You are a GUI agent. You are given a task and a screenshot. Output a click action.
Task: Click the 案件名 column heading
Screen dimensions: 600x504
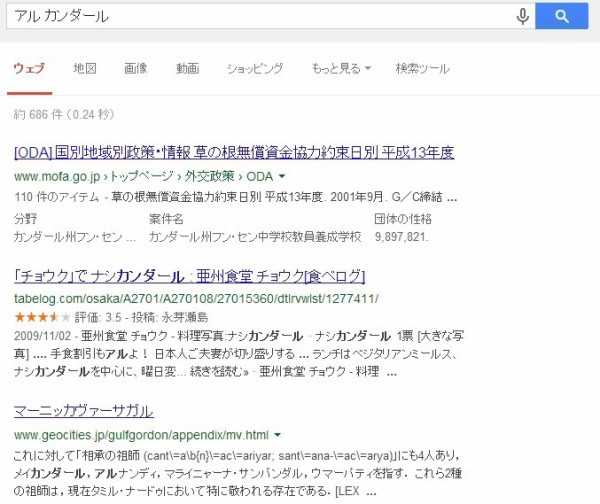pos(166,219)
